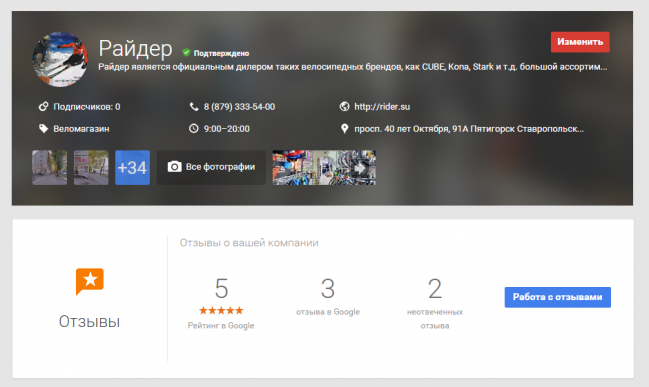Open the +34 more photos tile
The height and width of the screenshot is (387, 649).
pyautogui.click(x=132, y=167)
